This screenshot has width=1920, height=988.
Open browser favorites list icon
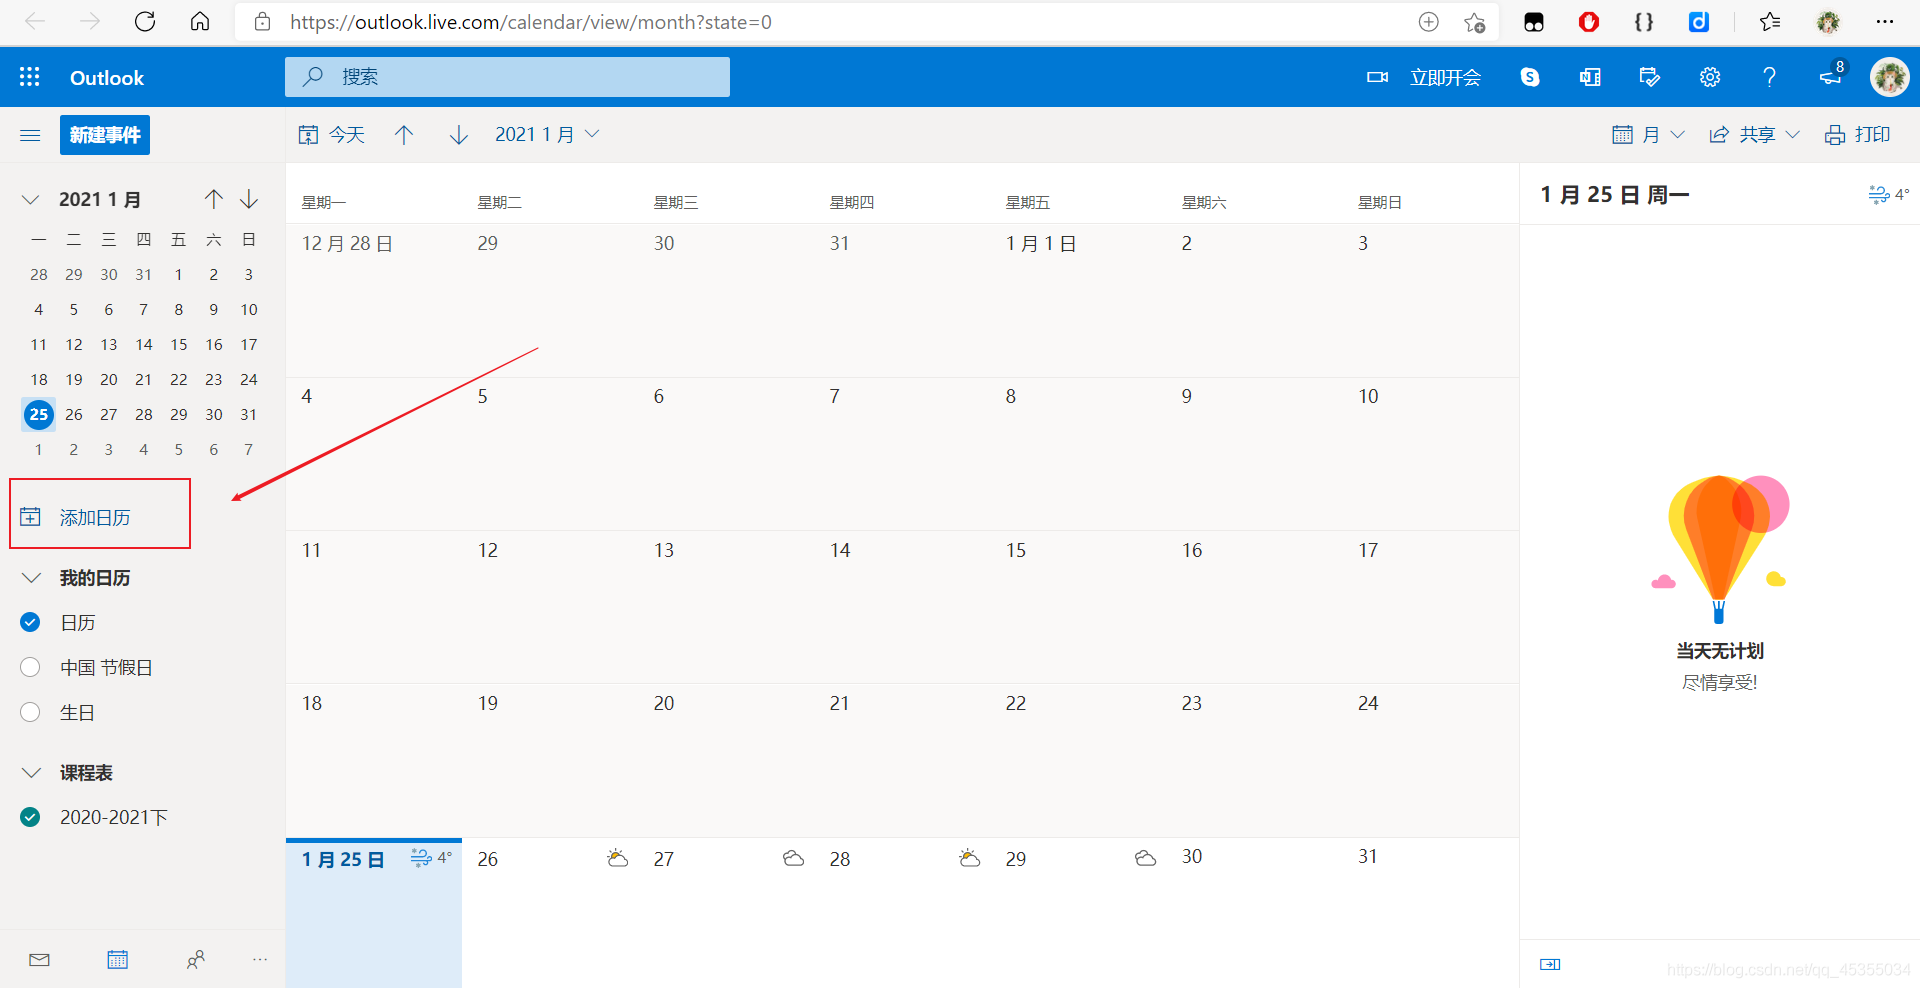[1770, 22]
